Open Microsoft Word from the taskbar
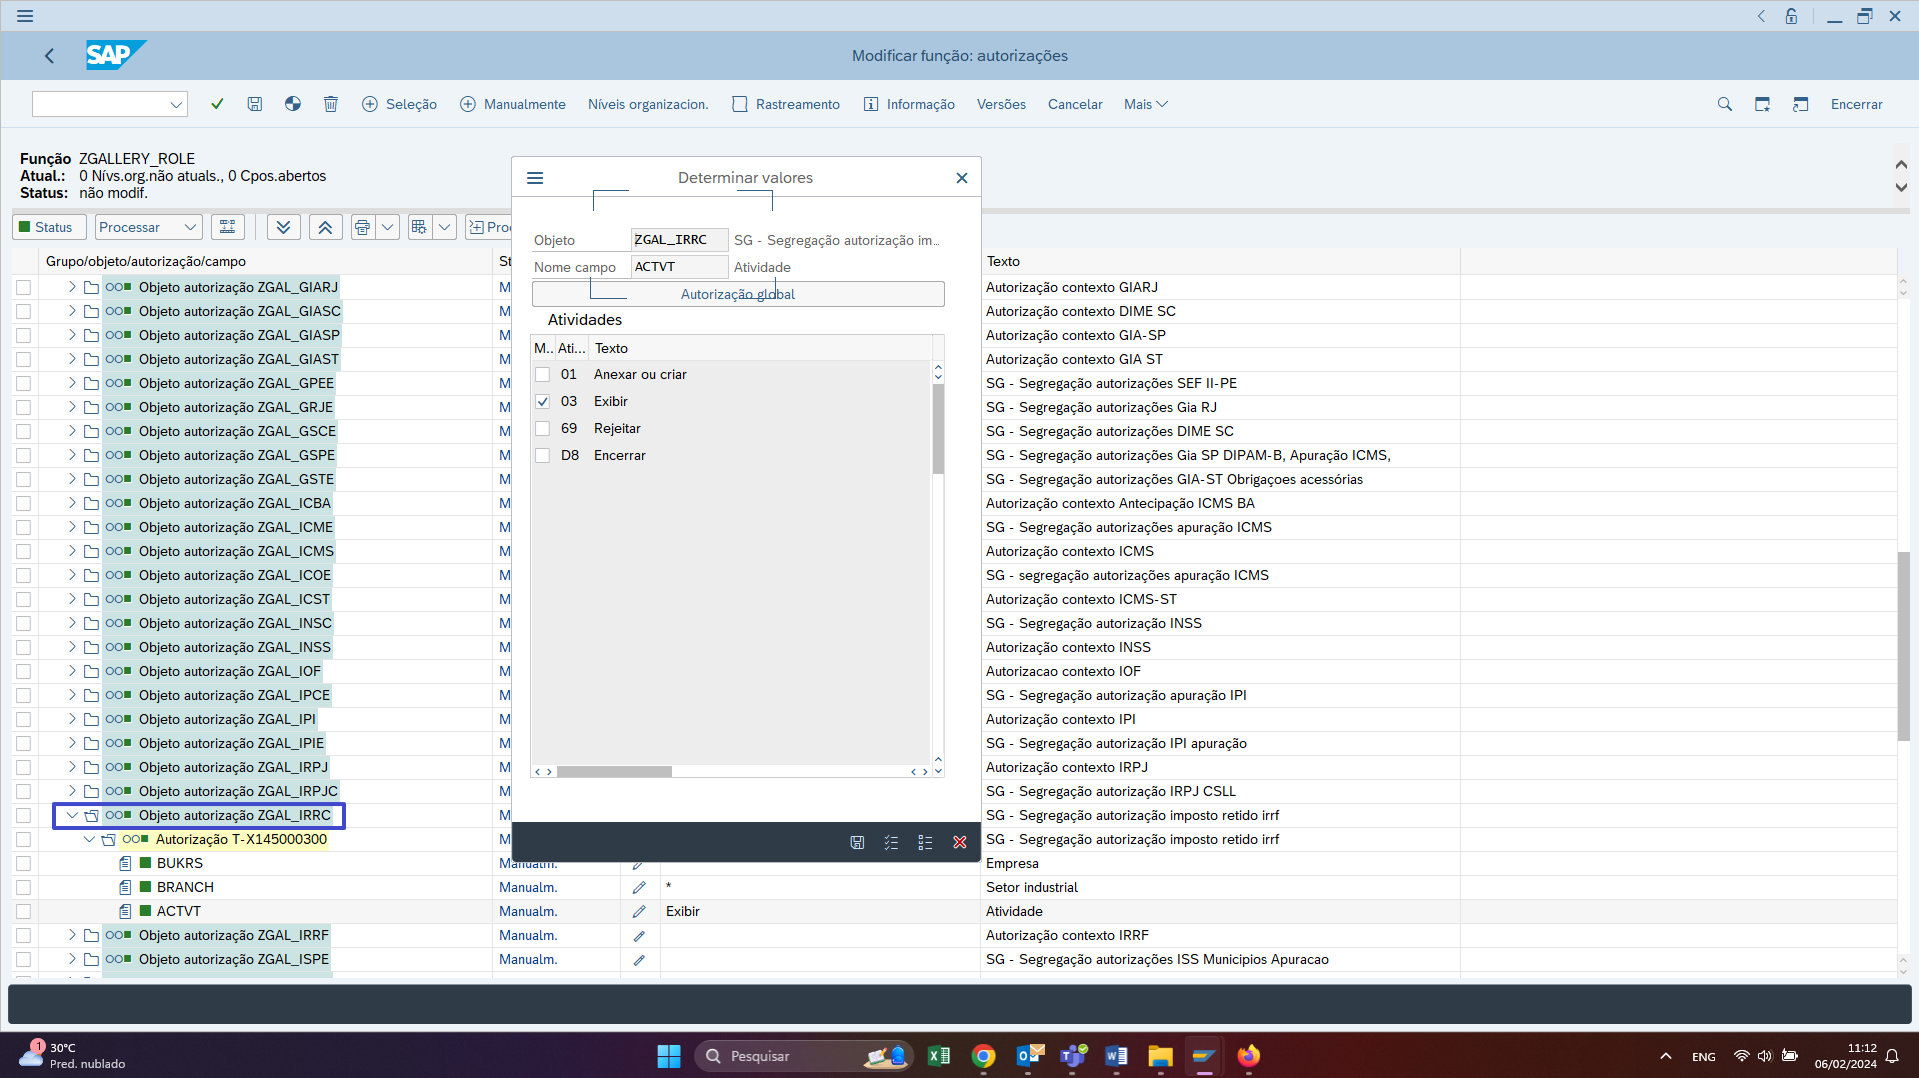The width and height of the screenshot is (1919, 1078). tap(1116, 1056)
